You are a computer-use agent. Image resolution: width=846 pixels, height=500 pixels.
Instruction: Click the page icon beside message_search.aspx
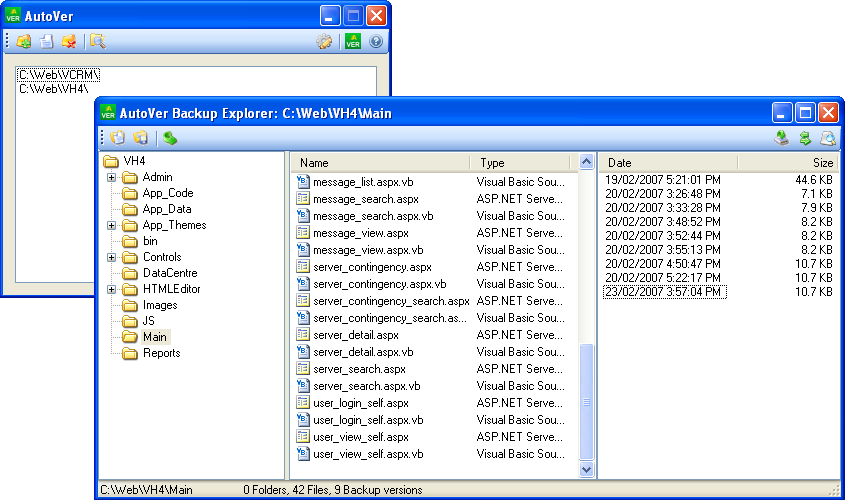(303, 198)
